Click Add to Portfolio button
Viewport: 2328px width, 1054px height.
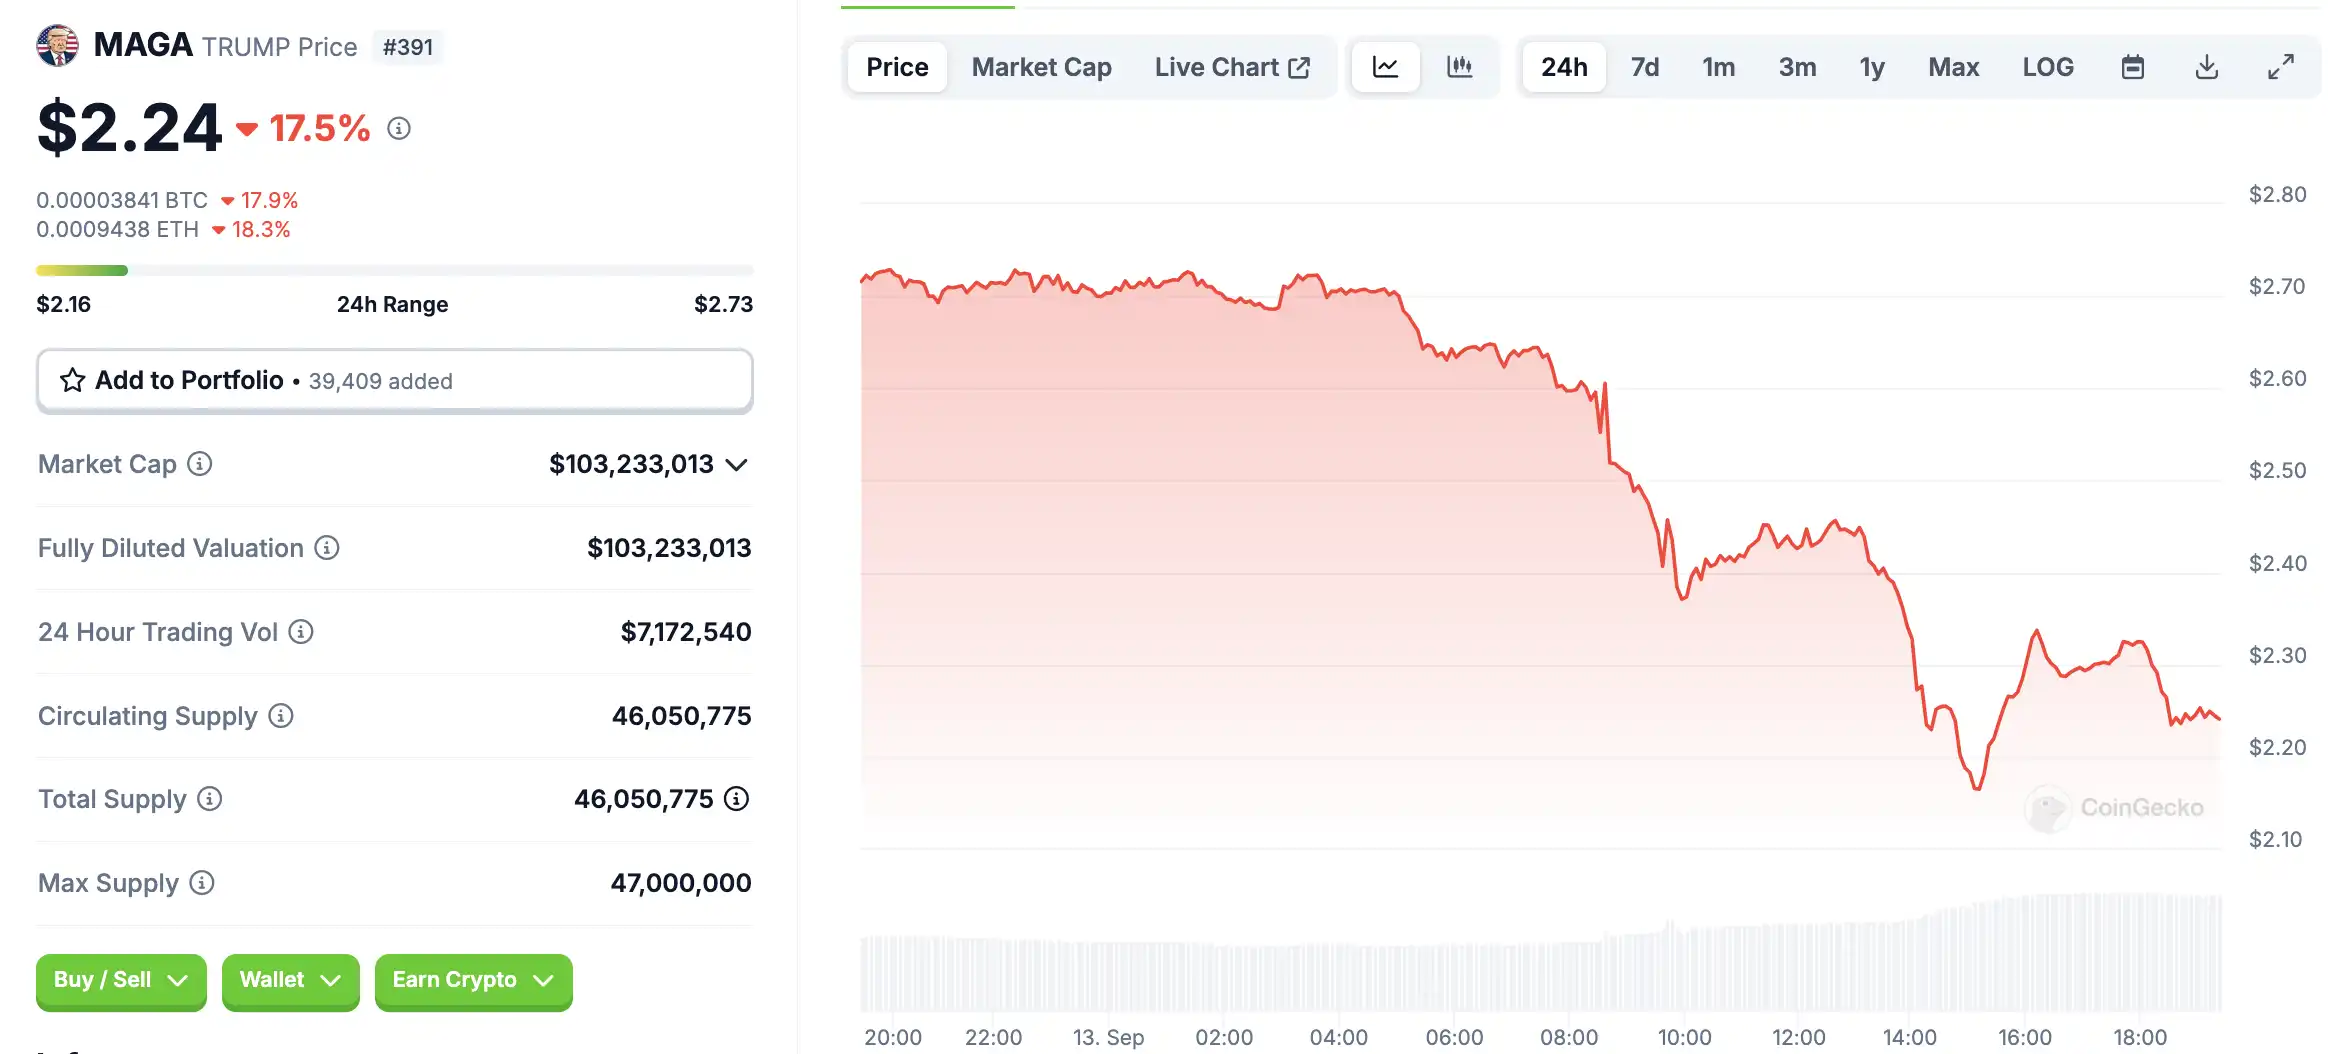[394, 381]
